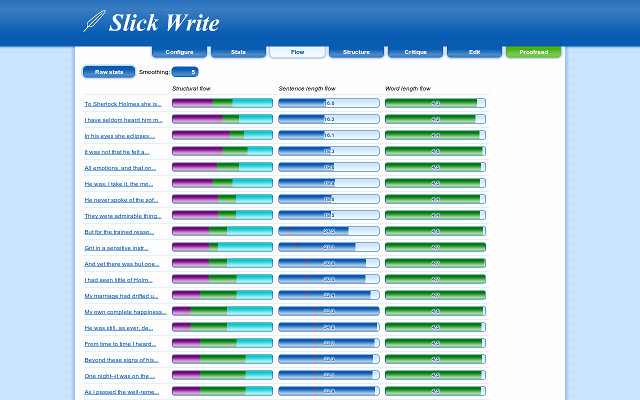Switch to the Edit tab

(x=474, y=52)
